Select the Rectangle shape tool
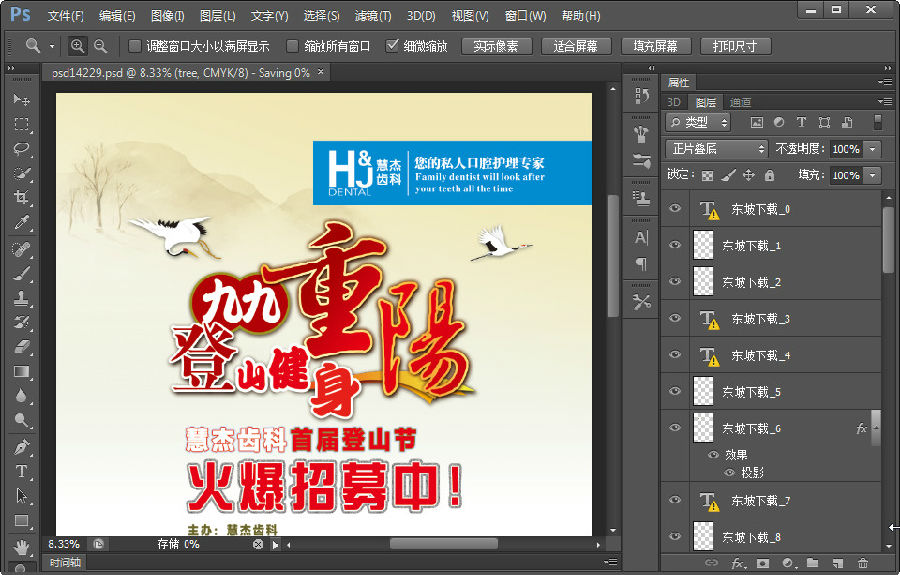Screen dimensions: 900x575 pos(22,520)
